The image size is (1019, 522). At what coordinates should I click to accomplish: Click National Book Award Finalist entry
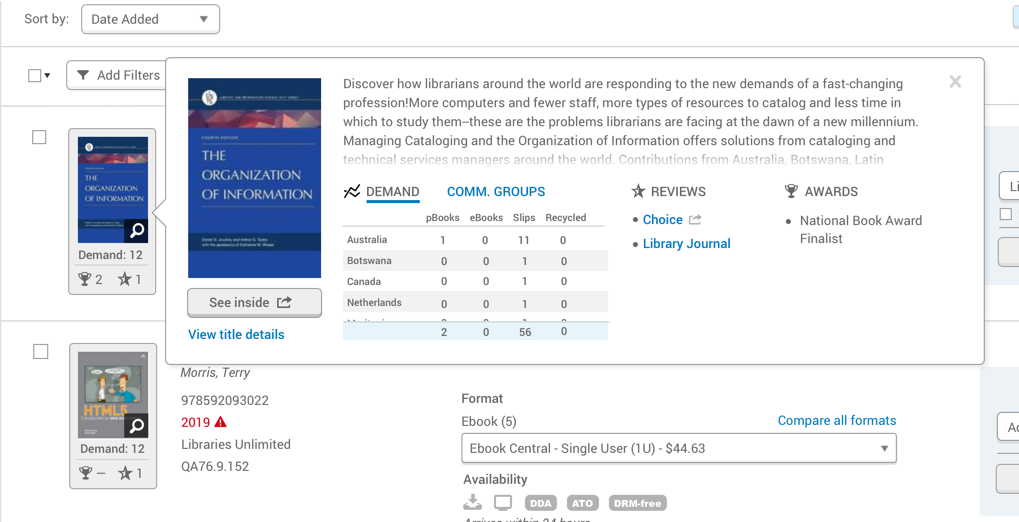click(860, 229)
